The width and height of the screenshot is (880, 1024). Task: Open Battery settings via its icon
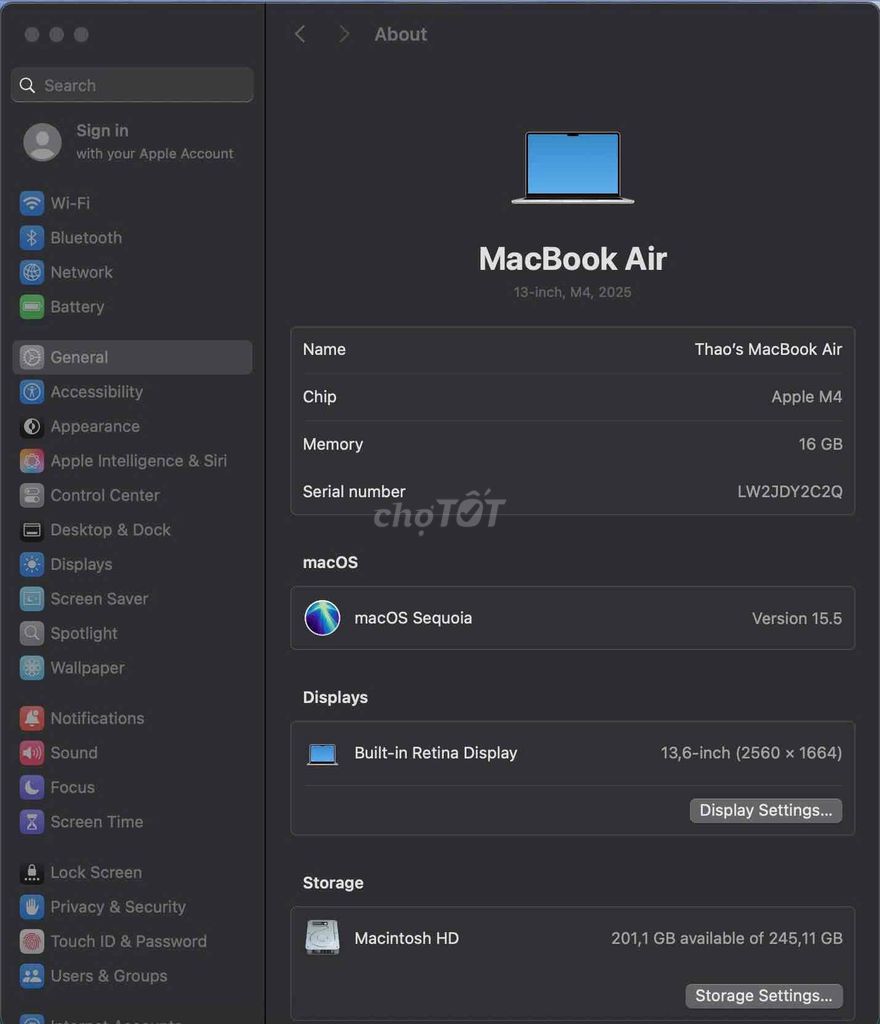pos(31,307)
